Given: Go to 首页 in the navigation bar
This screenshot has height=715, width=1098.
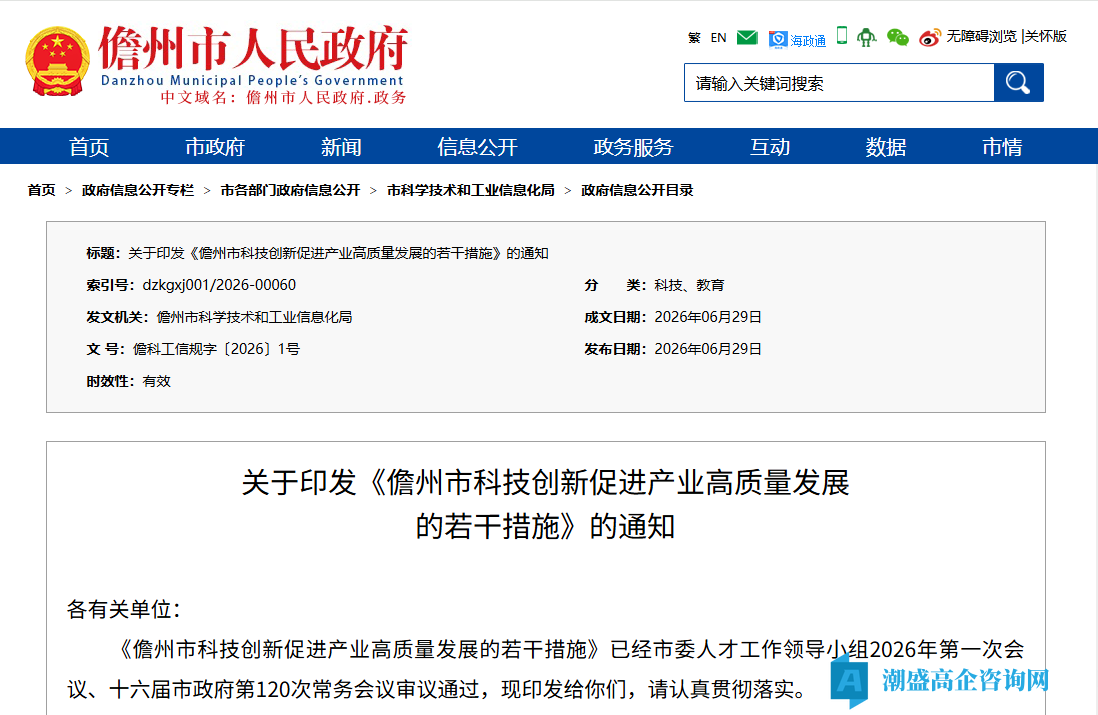Looking at the screenshot, I should 89,147.
